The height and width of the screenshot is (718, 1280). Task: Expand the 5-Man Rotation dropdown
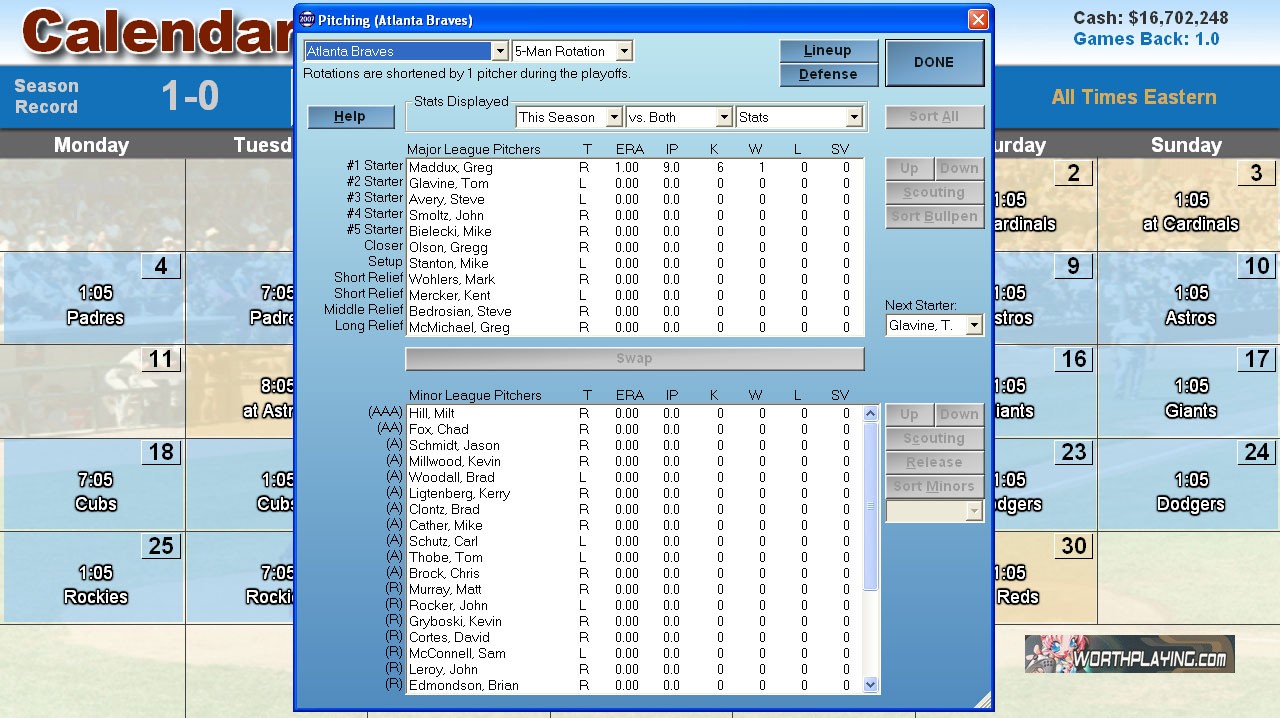click(624, 51)
